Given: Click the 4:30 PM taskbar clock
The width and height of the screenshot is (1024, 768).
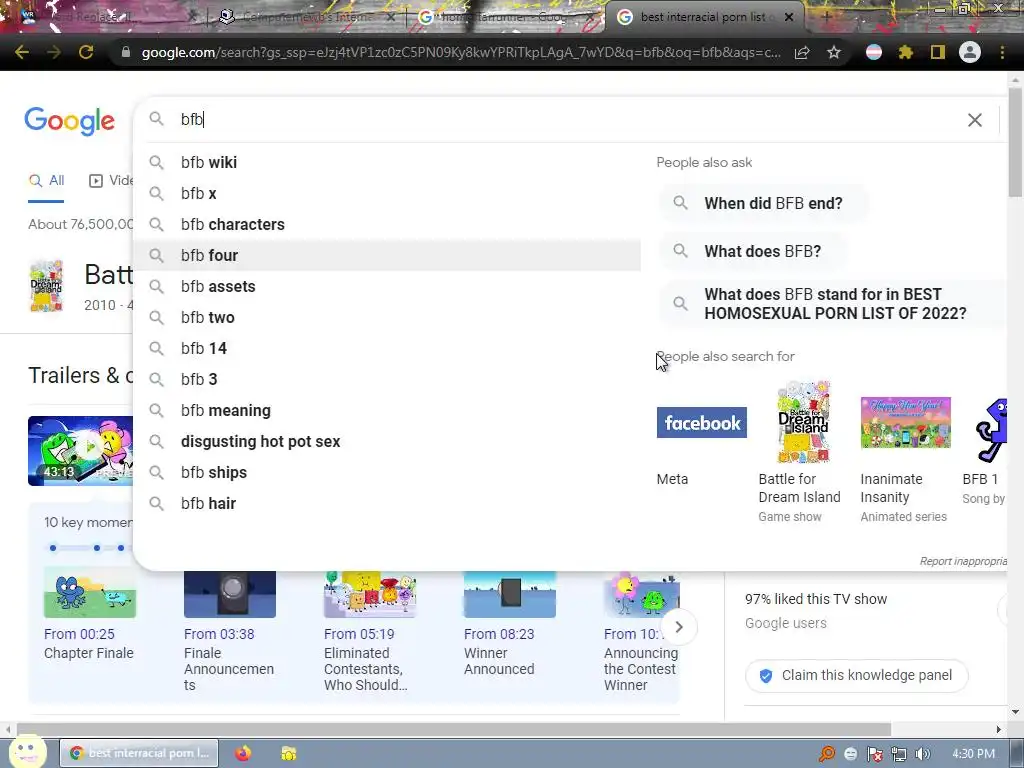Looking at the screenshot, I should (974, 754).
